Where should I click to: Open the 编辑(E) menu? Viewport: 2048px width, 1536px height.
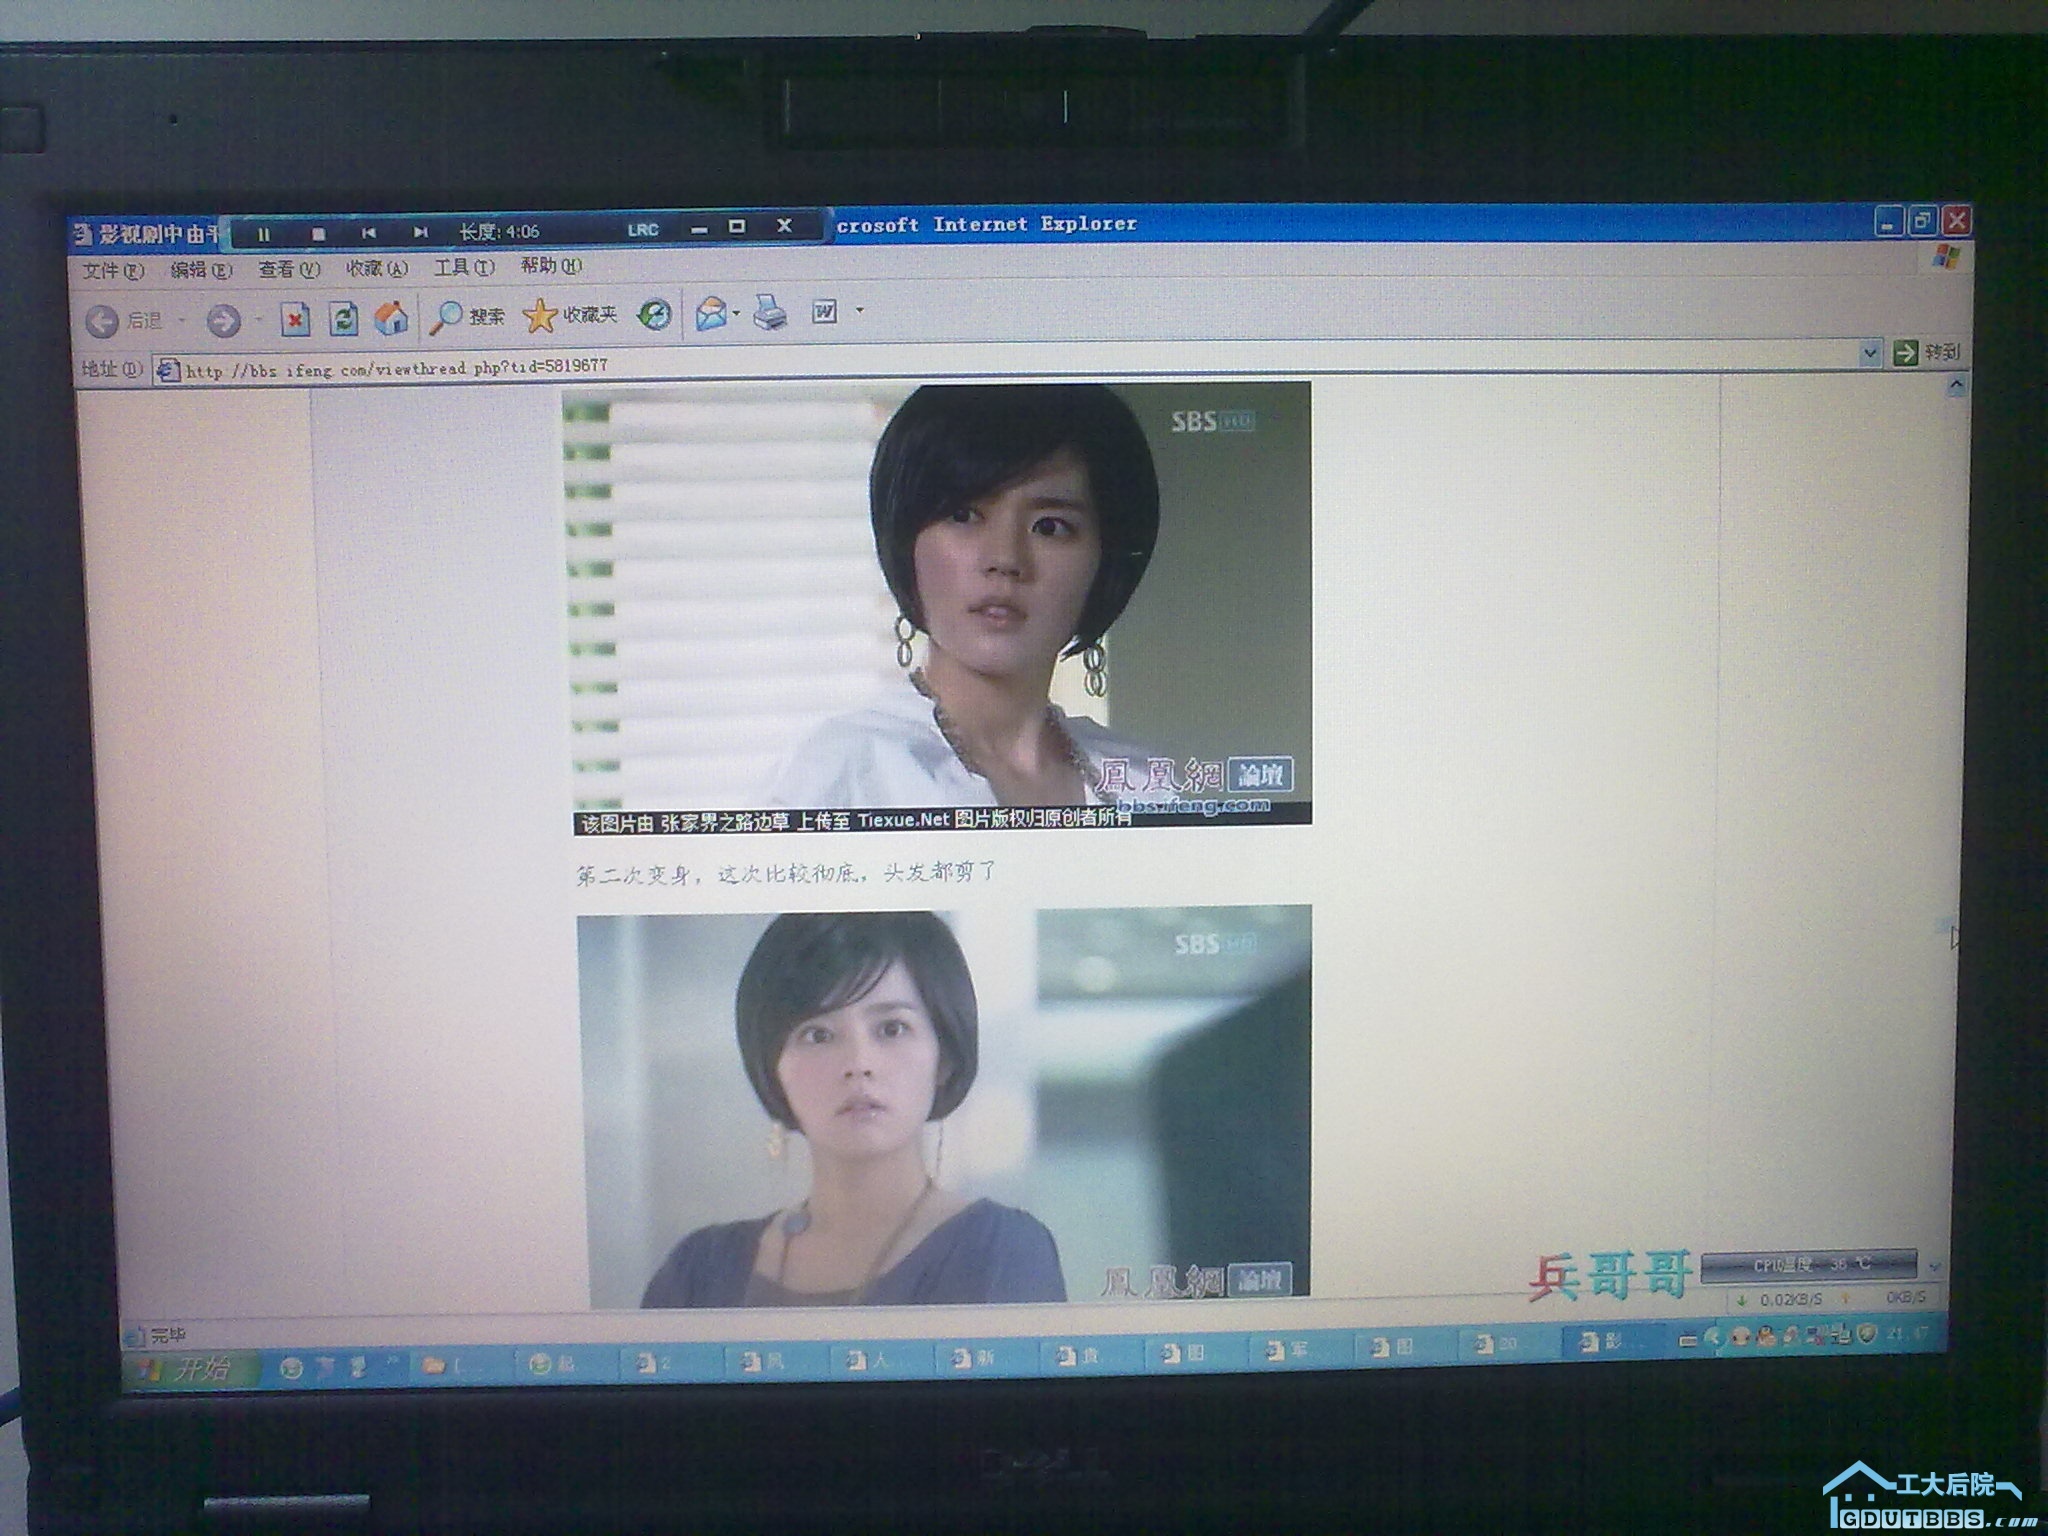(201, 270)
